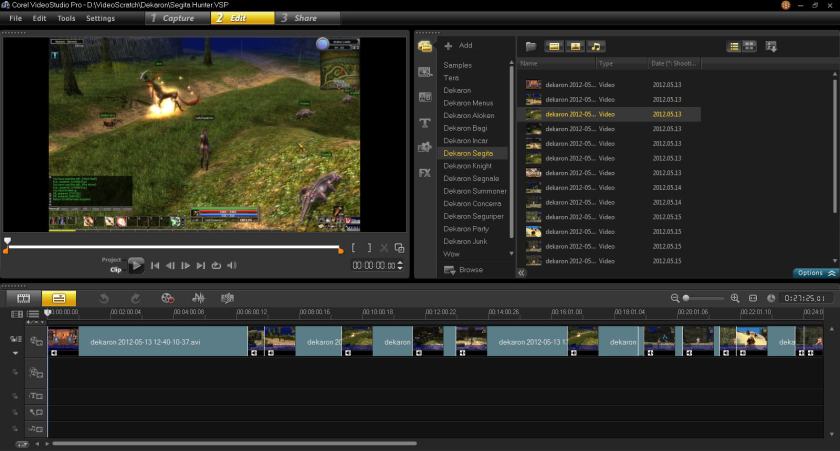Open the FX filter library

point(425,172)
